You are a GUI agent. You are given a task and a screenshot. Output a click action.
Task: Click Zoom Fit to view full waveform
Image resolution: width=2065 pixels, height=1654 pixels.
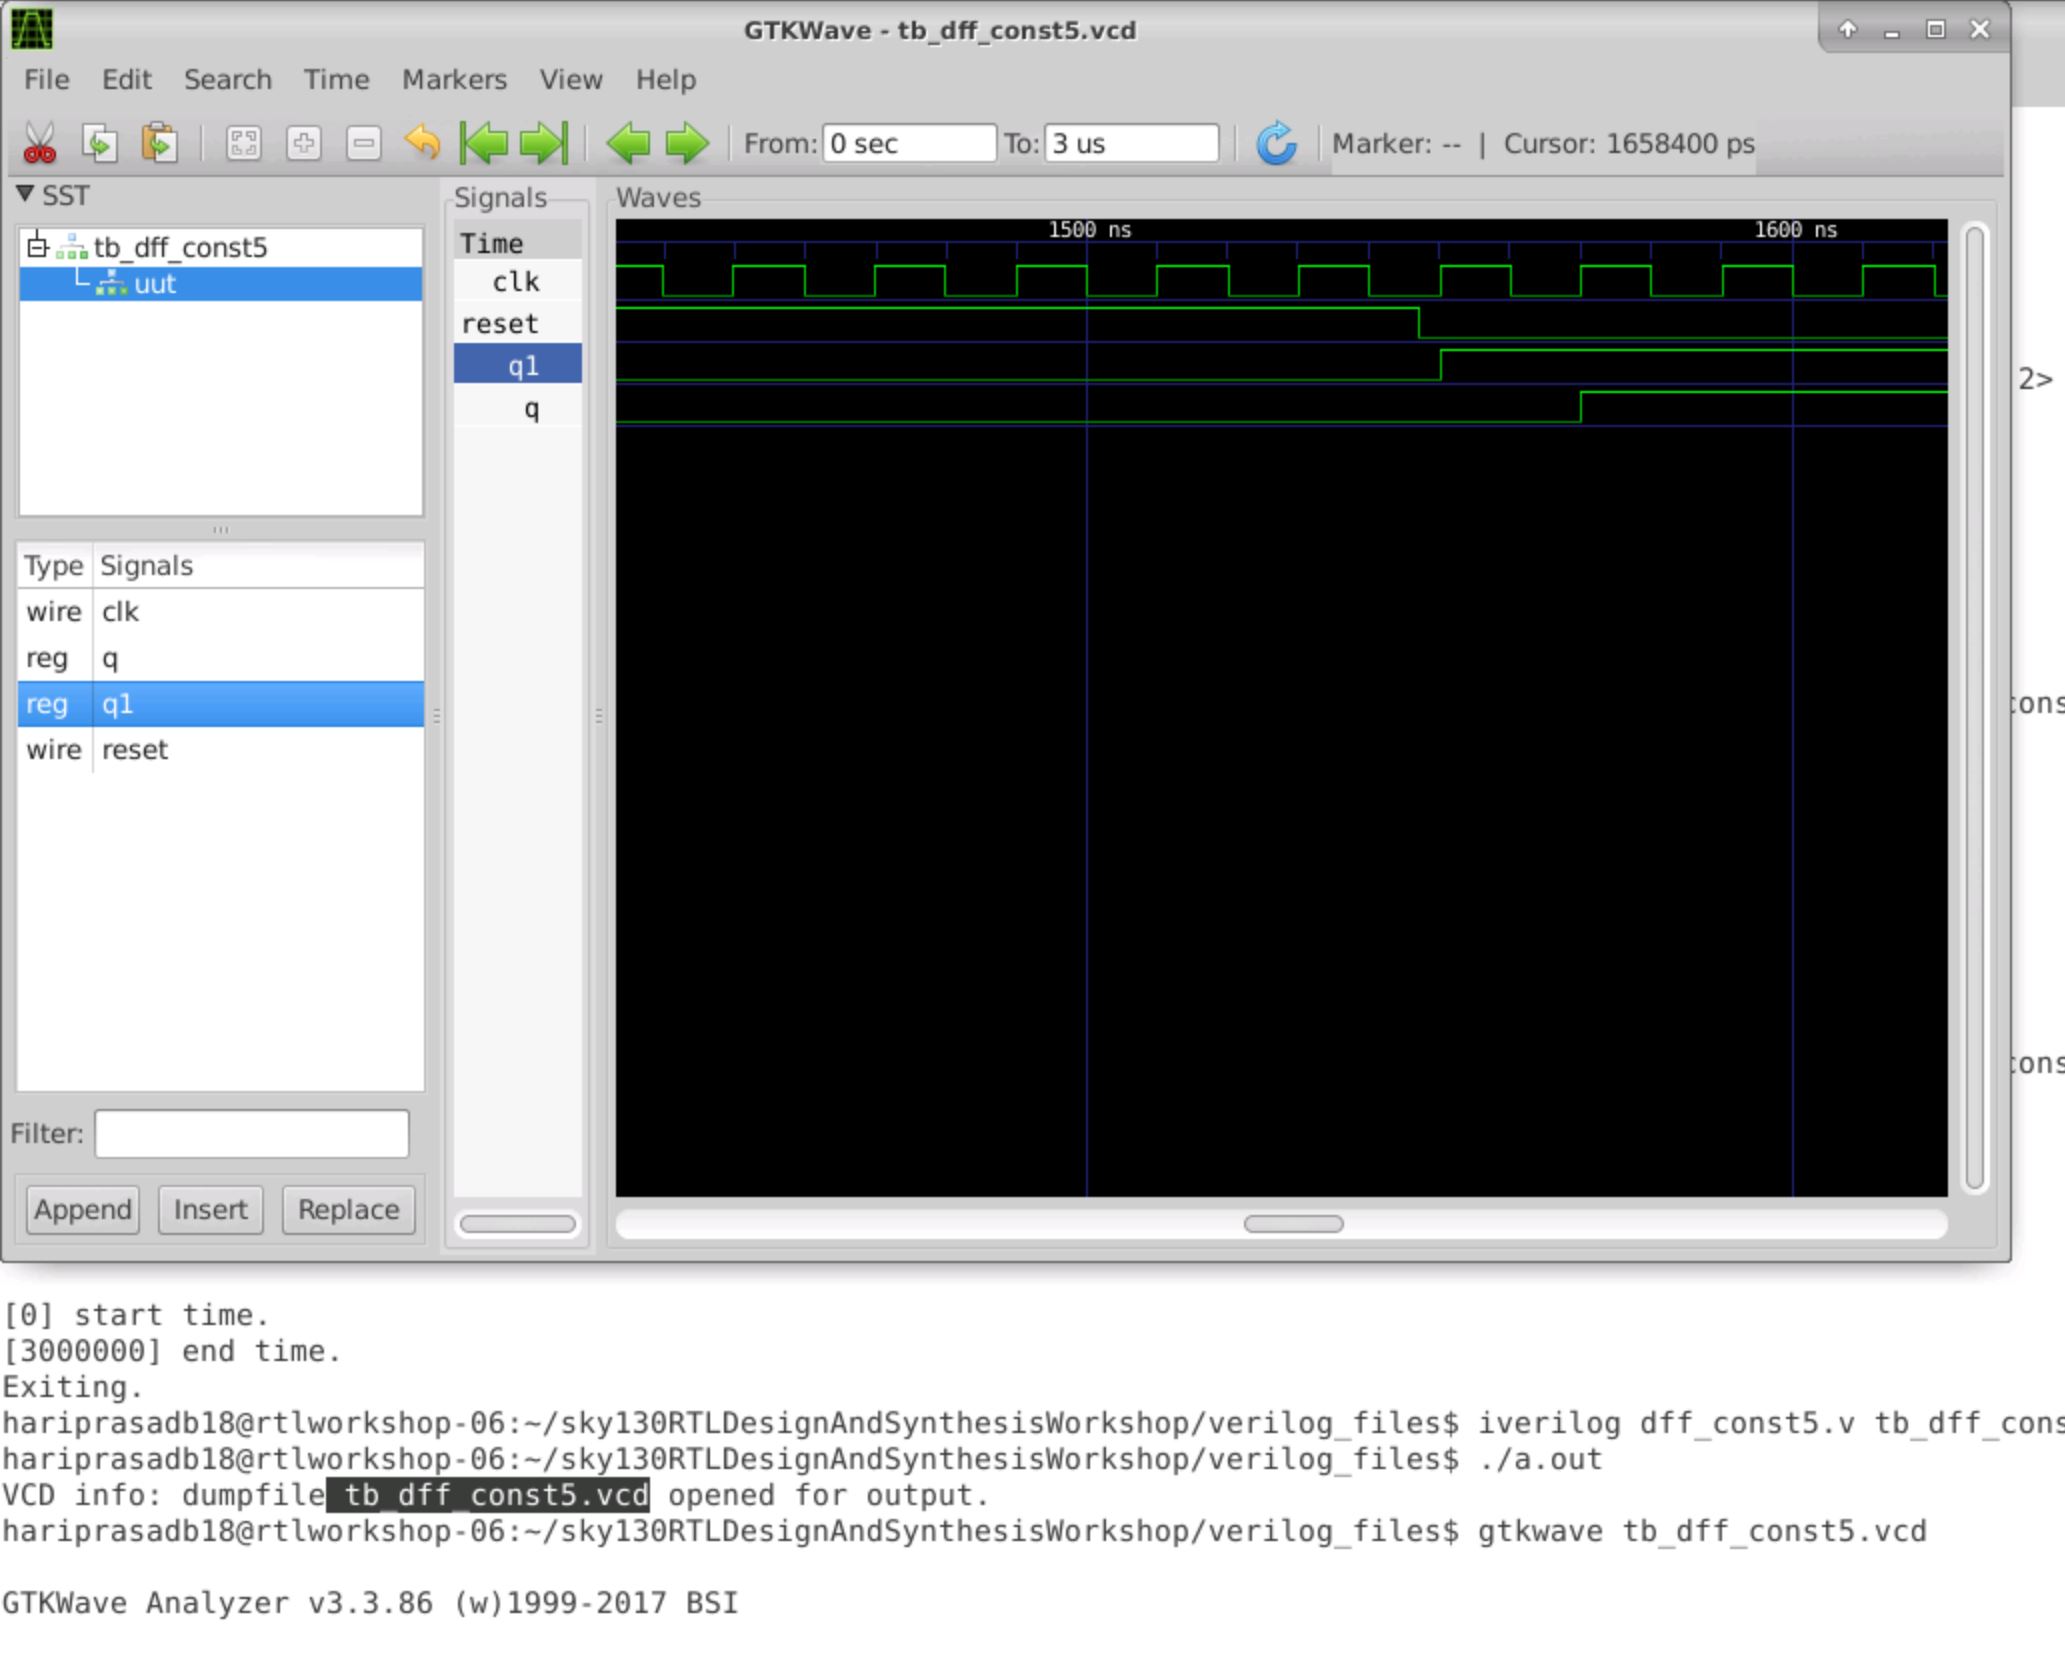(243, 143)
